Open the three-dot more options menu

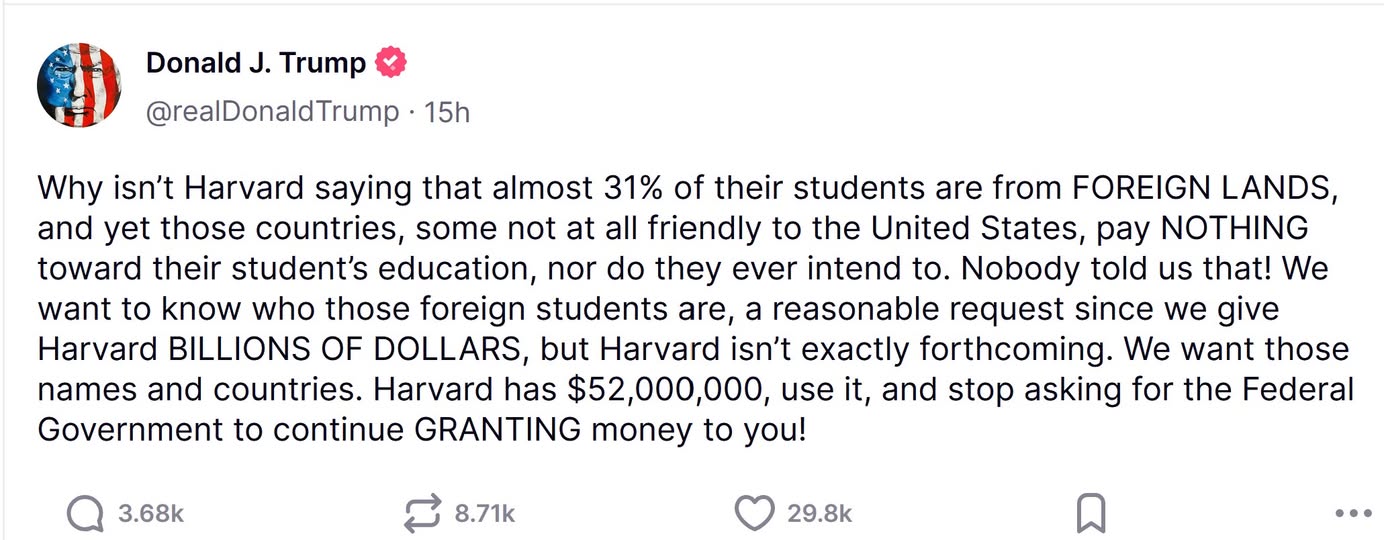click(x=1353, y=514)
